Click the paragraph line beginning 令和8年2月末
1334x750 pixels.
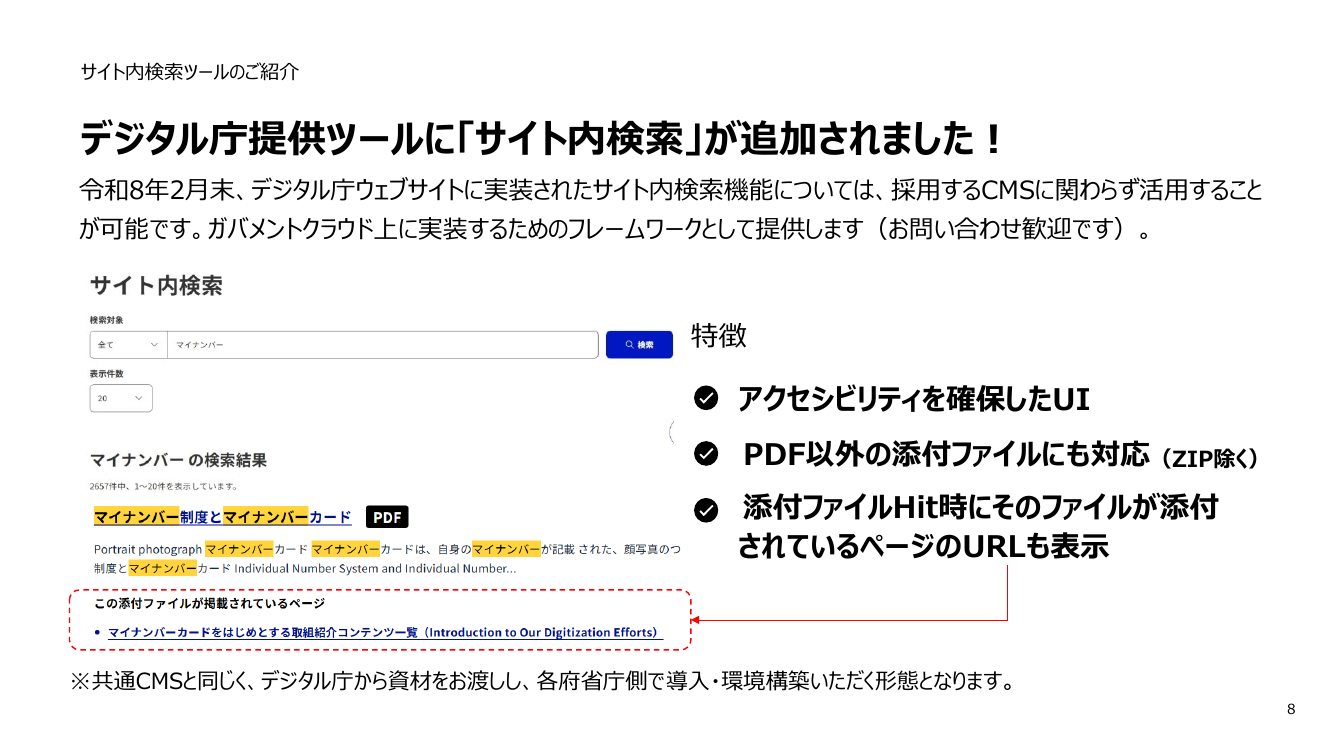coord(671,190)
